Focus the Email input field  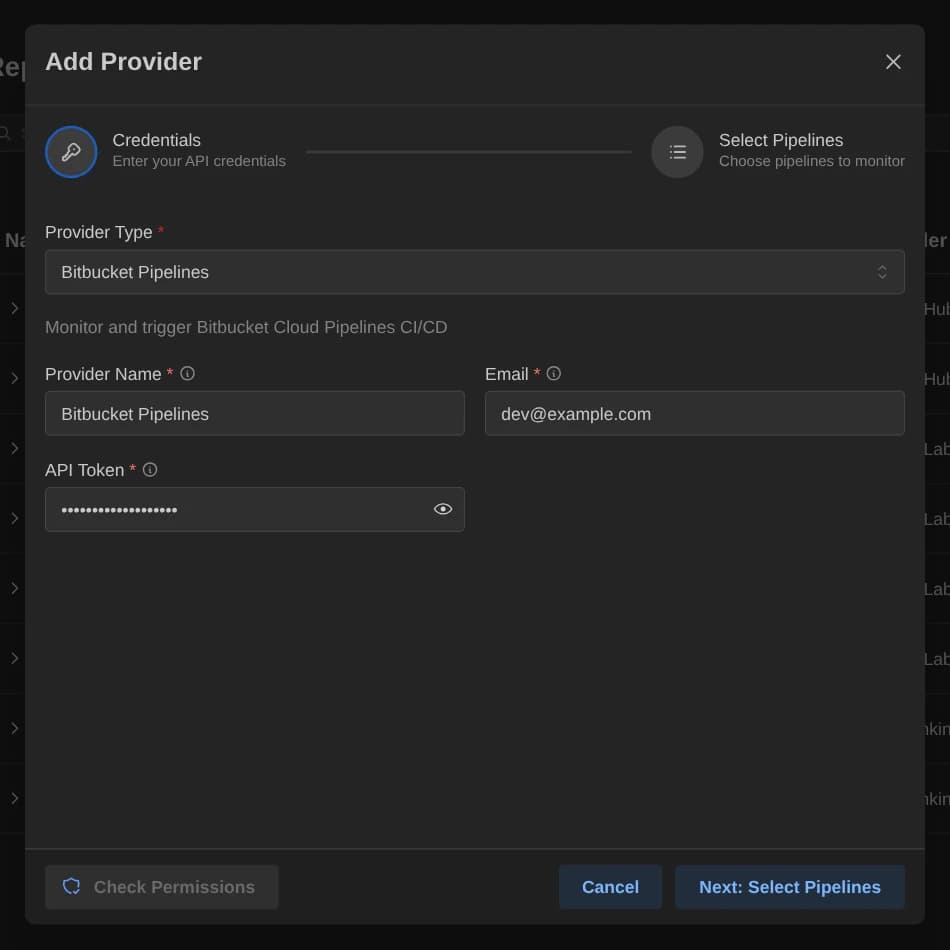pos(694,413)
